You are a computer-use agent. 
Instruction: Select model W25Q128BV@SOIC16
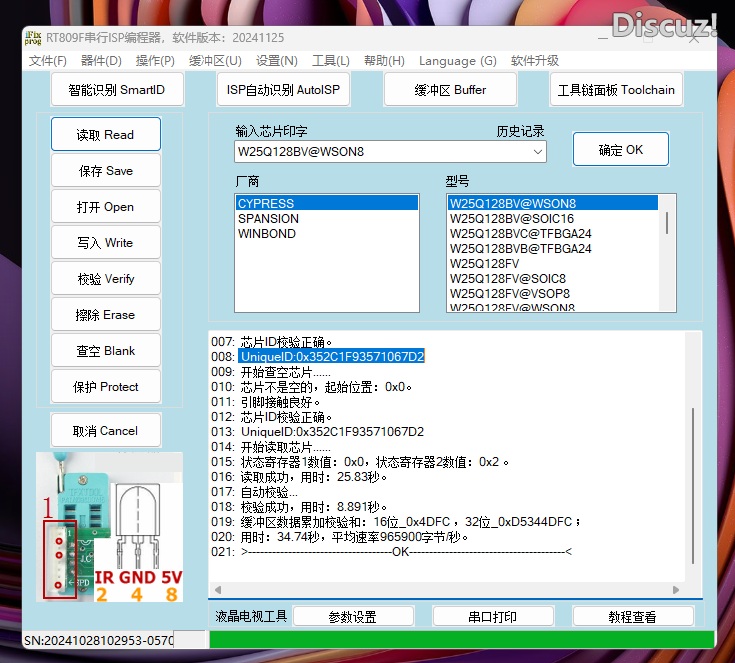(553, 218)
